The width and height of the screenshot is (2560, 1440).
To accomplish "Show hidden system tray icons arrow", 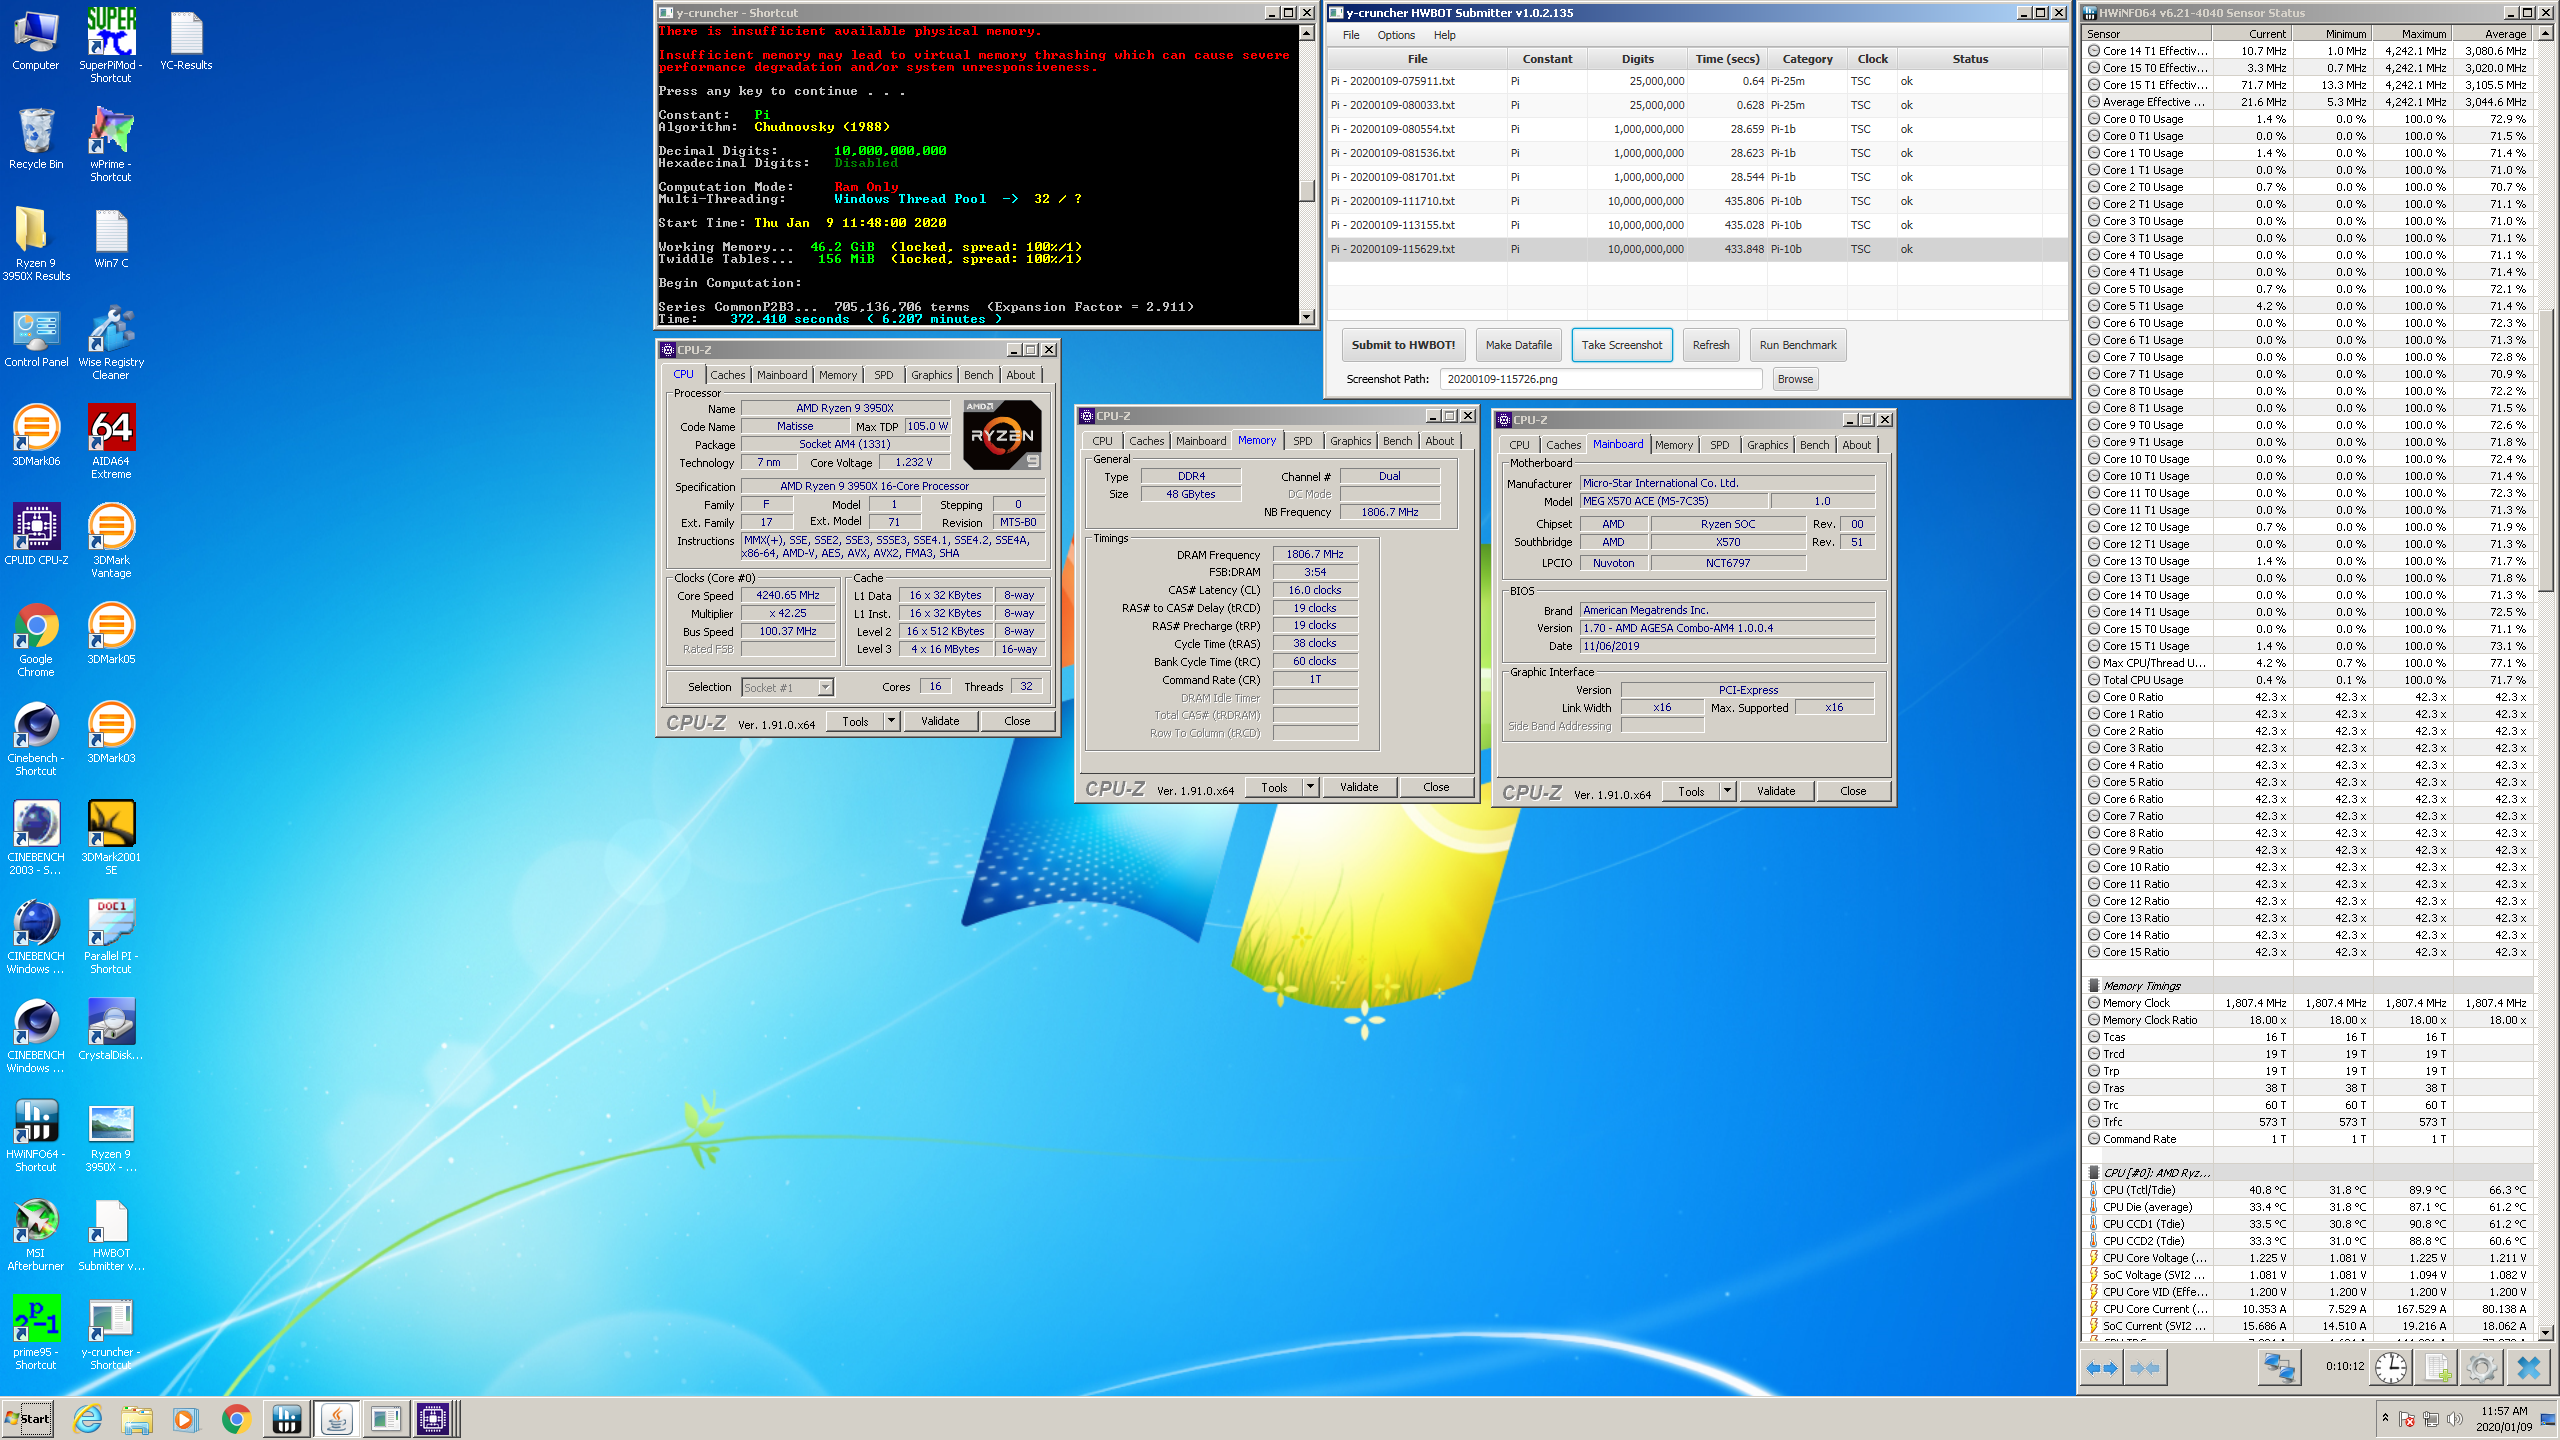I will tap(2386, 1419).
